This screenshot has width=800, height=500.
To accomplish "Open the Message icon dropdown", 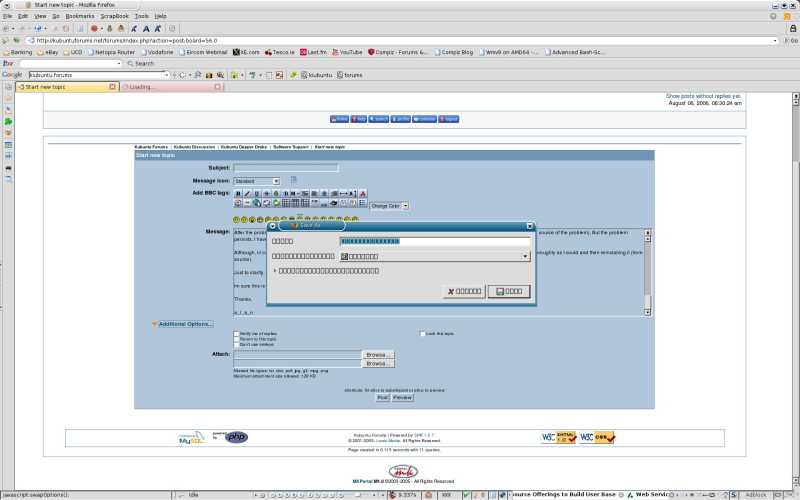I will click(257, 181).
